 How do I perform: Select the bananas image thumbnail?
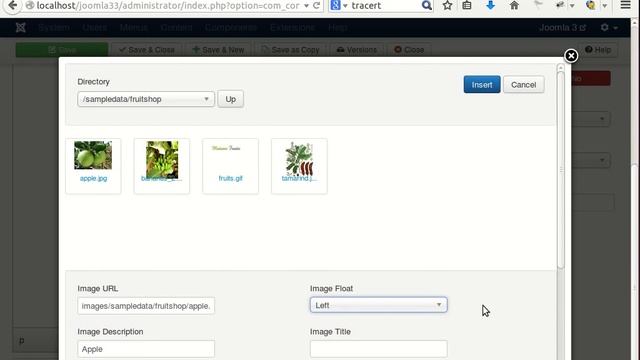click(162, 160)
